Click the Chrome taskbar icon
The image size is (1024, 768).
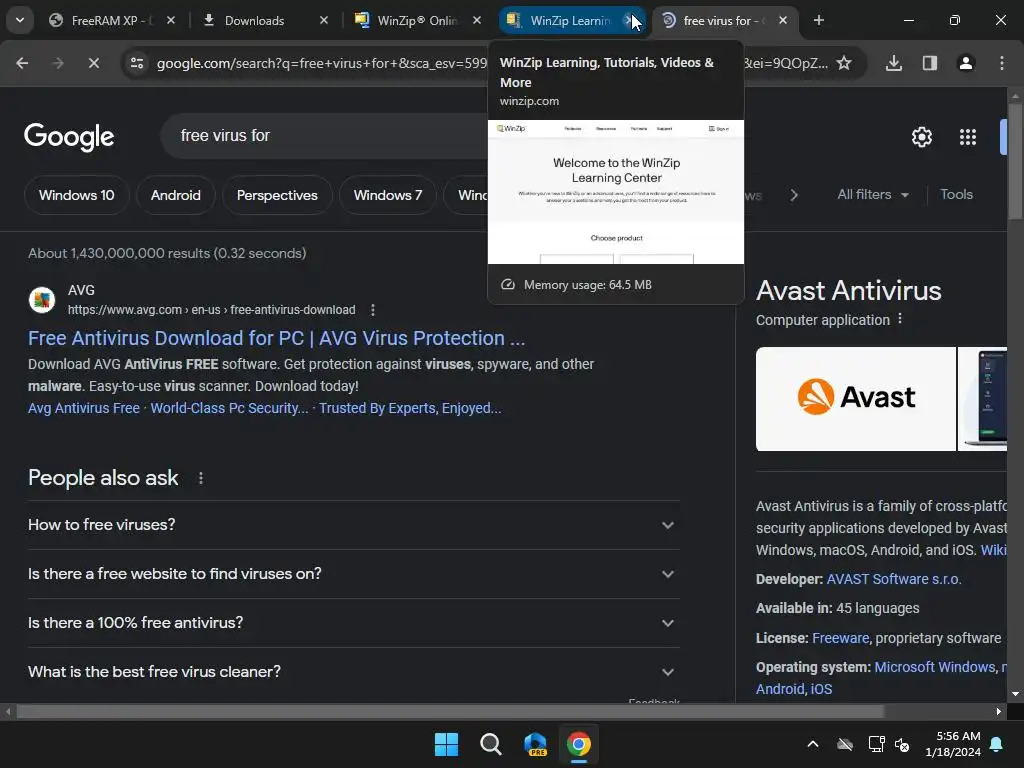pyautogui.click(x=579, y=744)
